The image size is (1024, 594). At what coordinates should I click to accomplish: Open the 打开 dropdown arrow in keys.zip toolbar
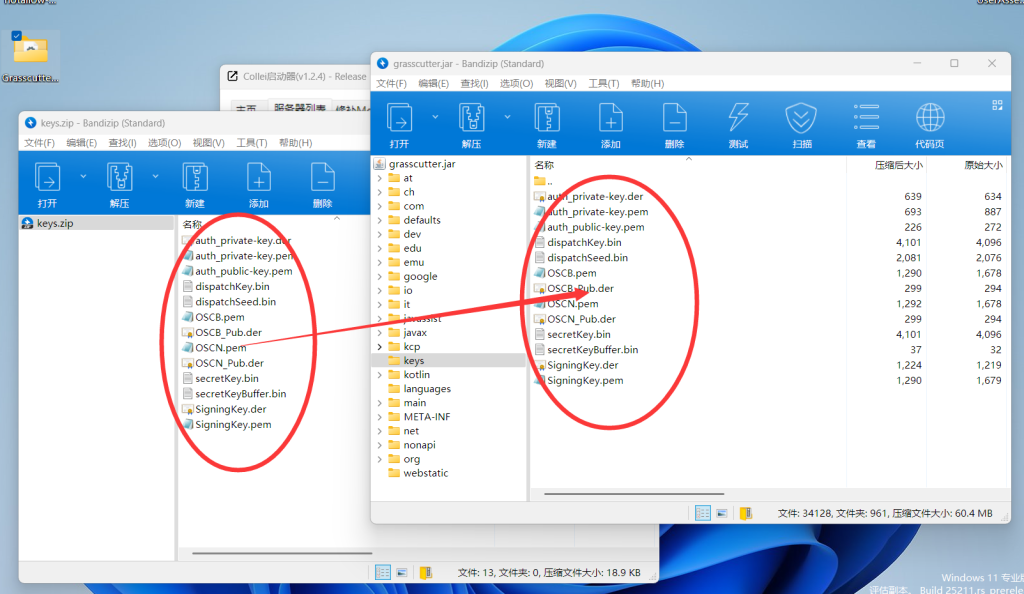click(83, 176)
